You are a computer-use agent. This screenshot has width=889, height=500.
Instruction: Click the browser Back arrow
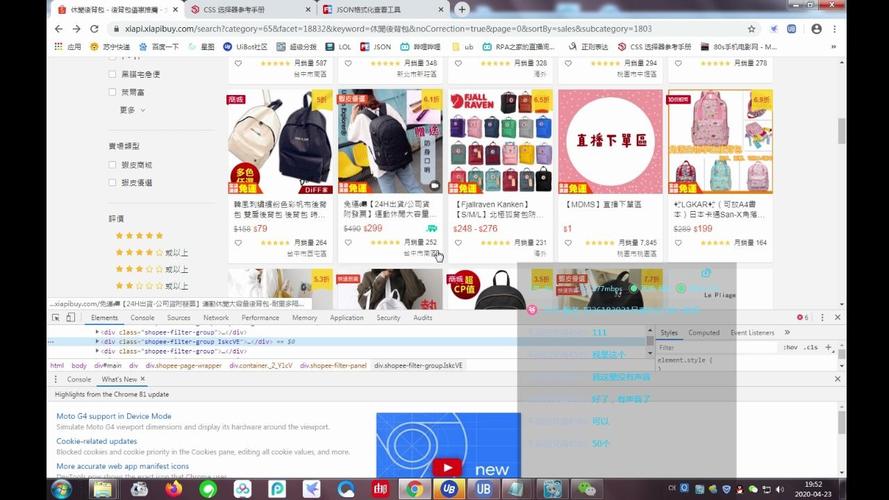(59, 29)
